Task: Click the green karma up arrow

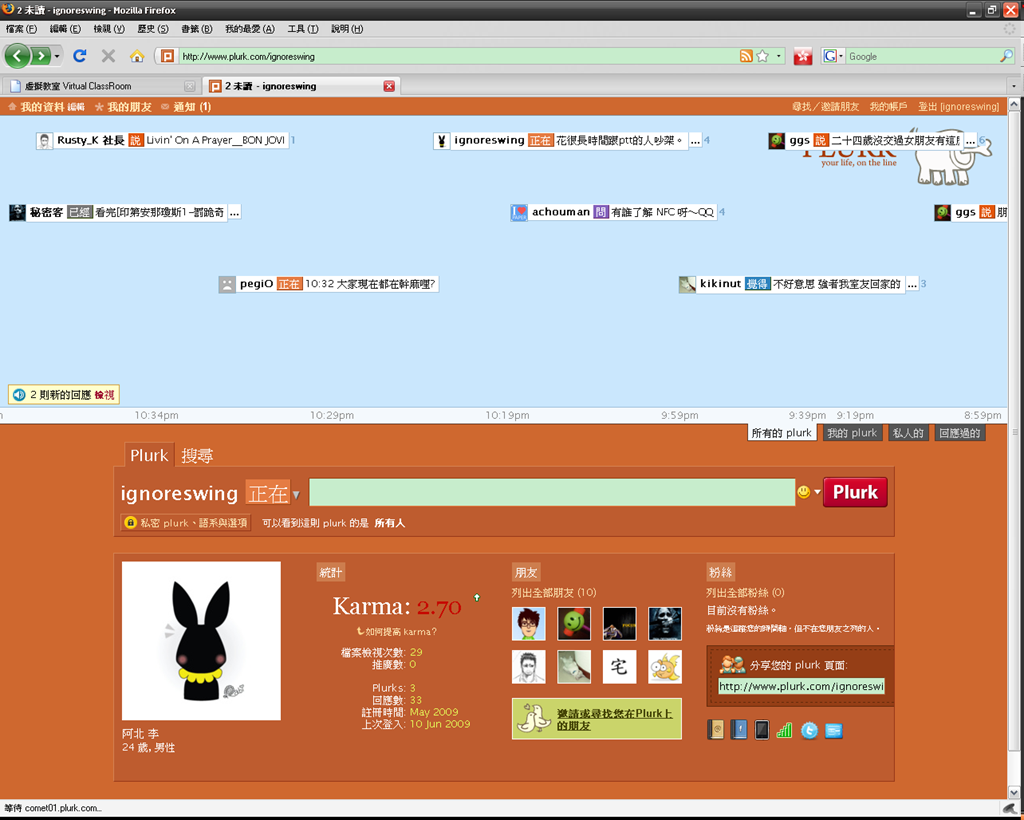Action: click(x=477, y=597)
